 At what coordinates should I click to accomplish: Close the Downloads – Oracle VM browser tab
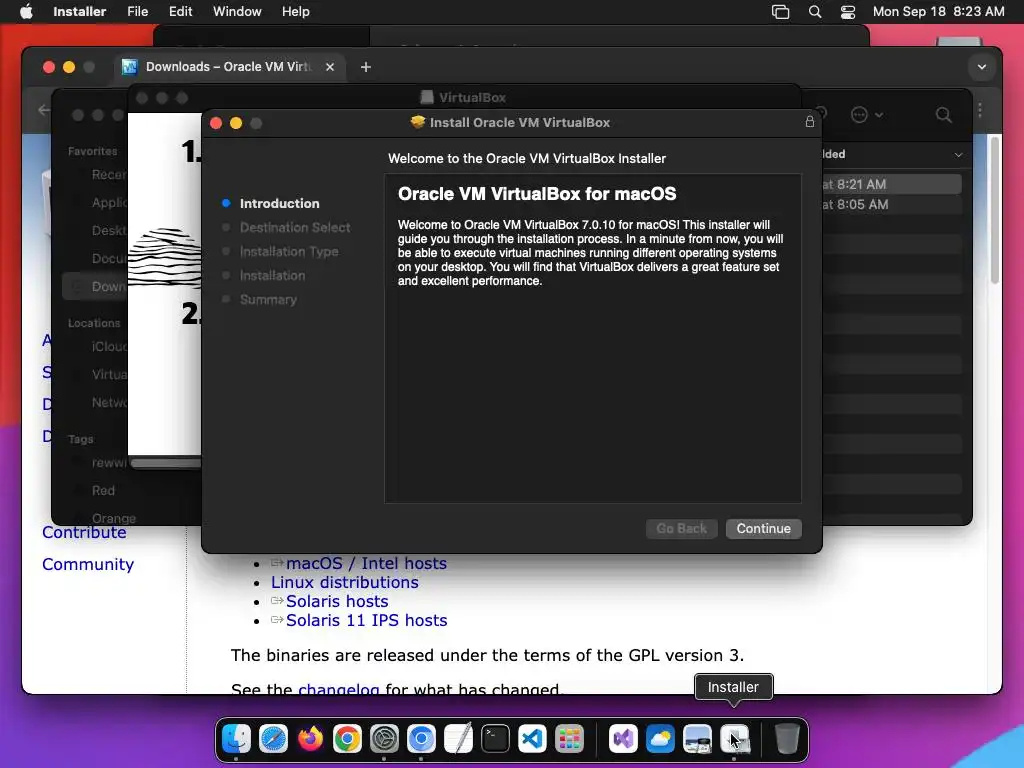coord(330,67)
